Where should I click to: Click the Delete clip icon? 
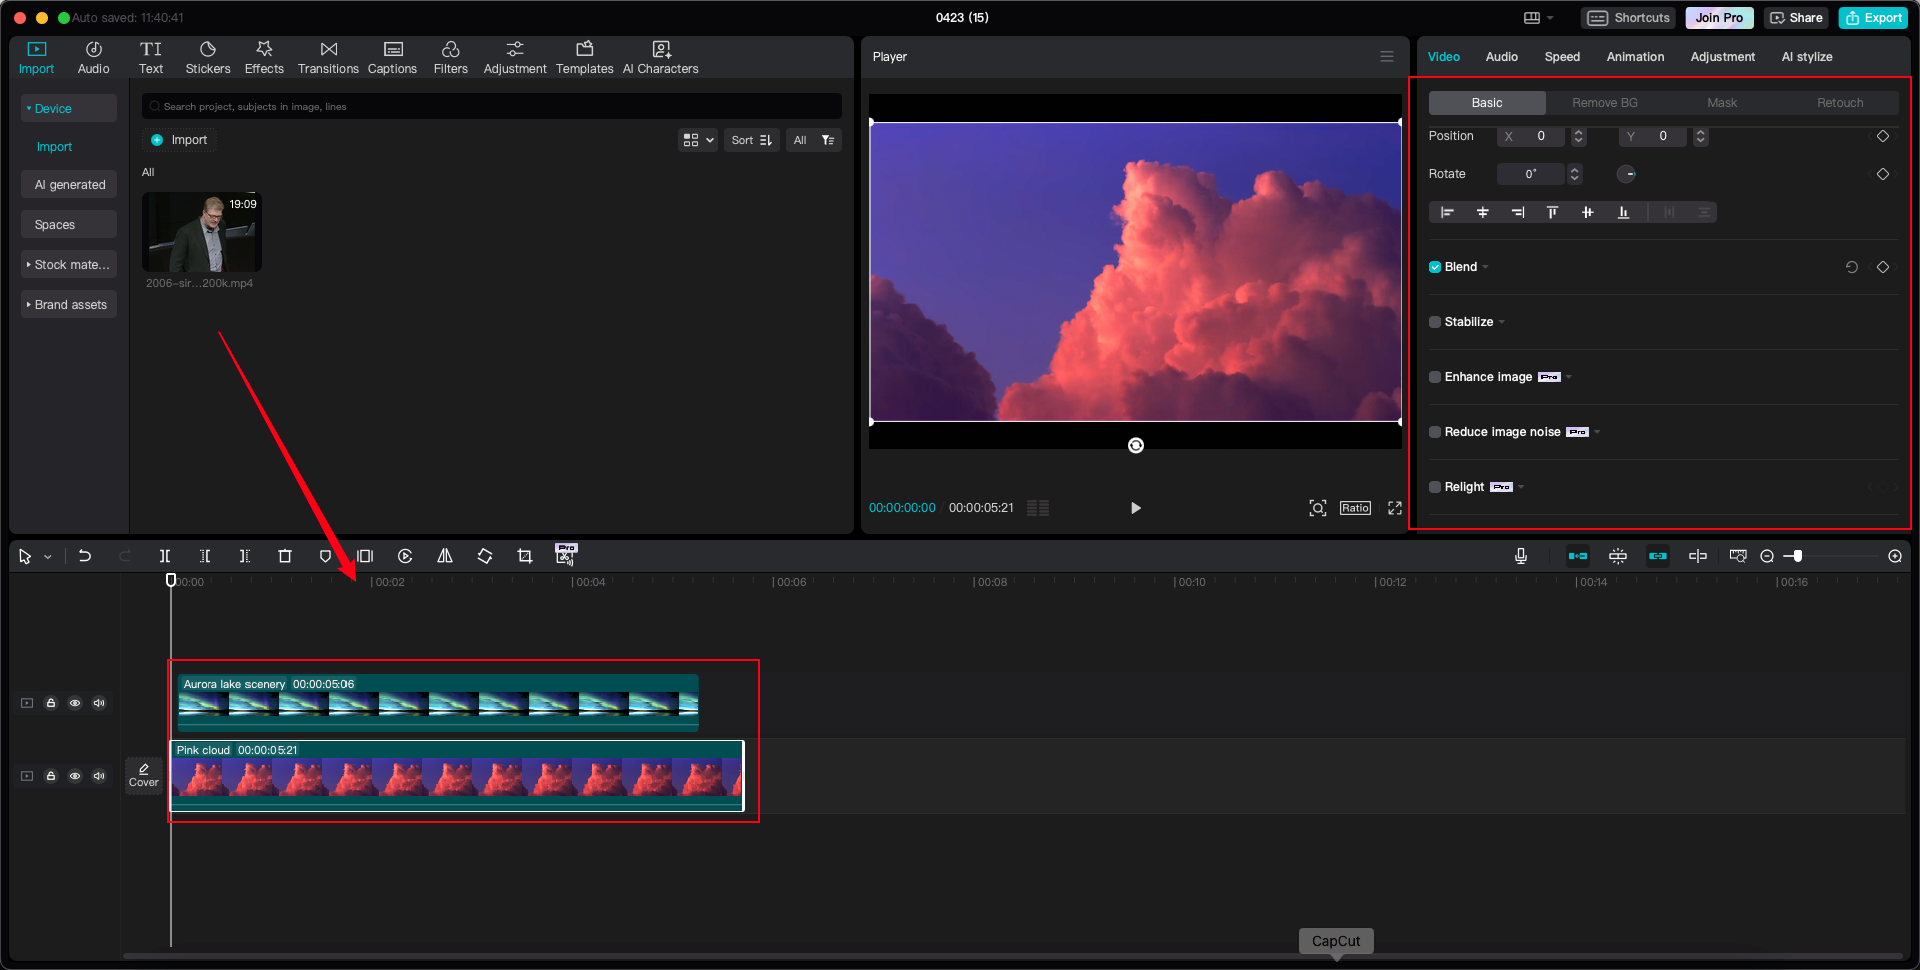pyautogui.click(x=285, y=556)
